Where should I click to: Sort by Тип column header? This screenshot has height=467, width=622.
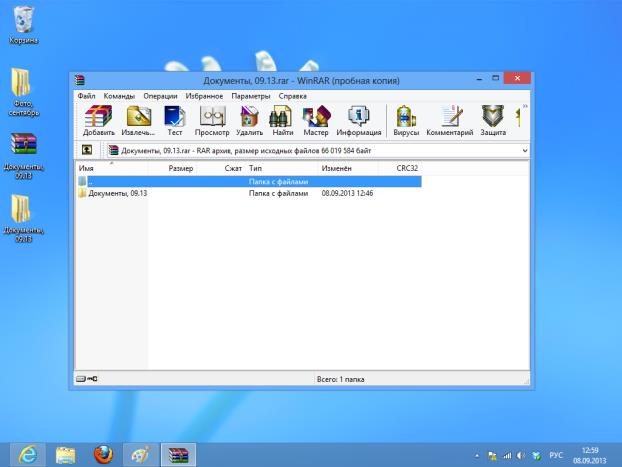click(x=282, y=168)
